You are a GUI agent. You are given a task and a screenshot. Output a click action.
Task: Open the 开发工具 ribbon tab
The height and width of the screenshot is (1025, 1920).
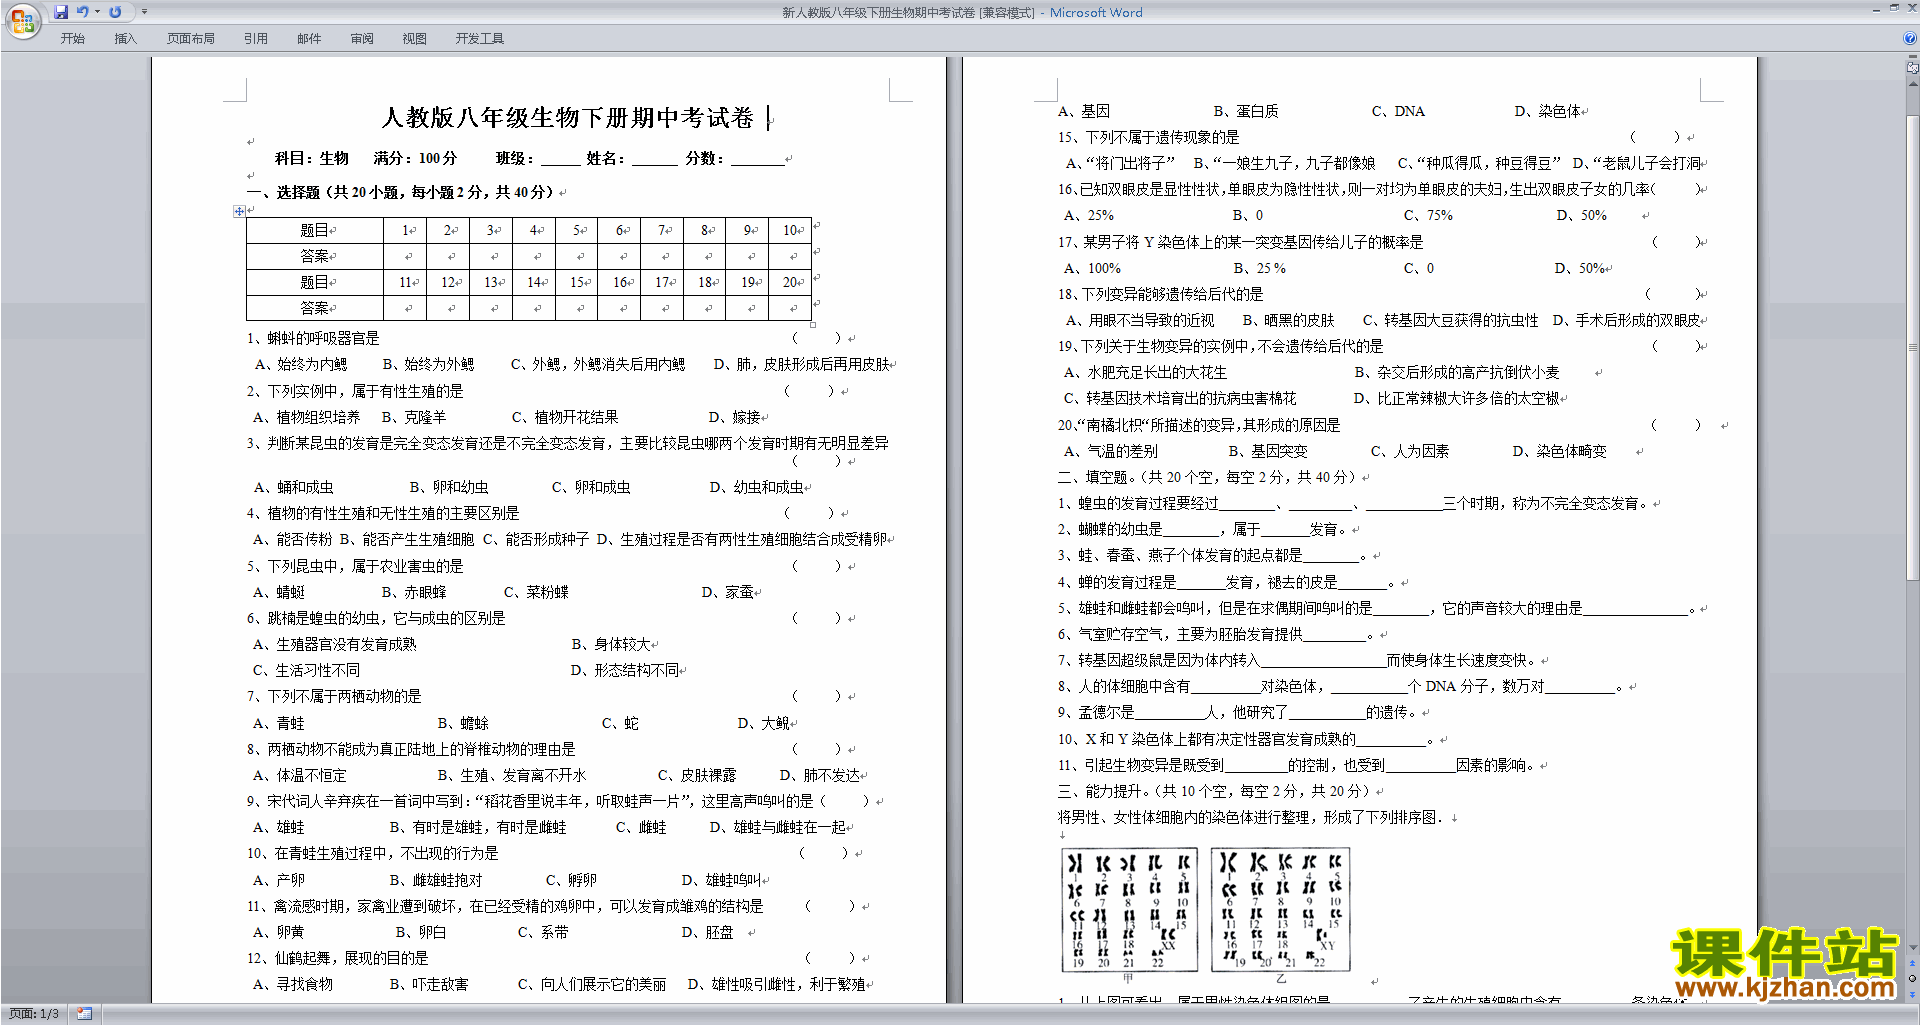(480, 38)
